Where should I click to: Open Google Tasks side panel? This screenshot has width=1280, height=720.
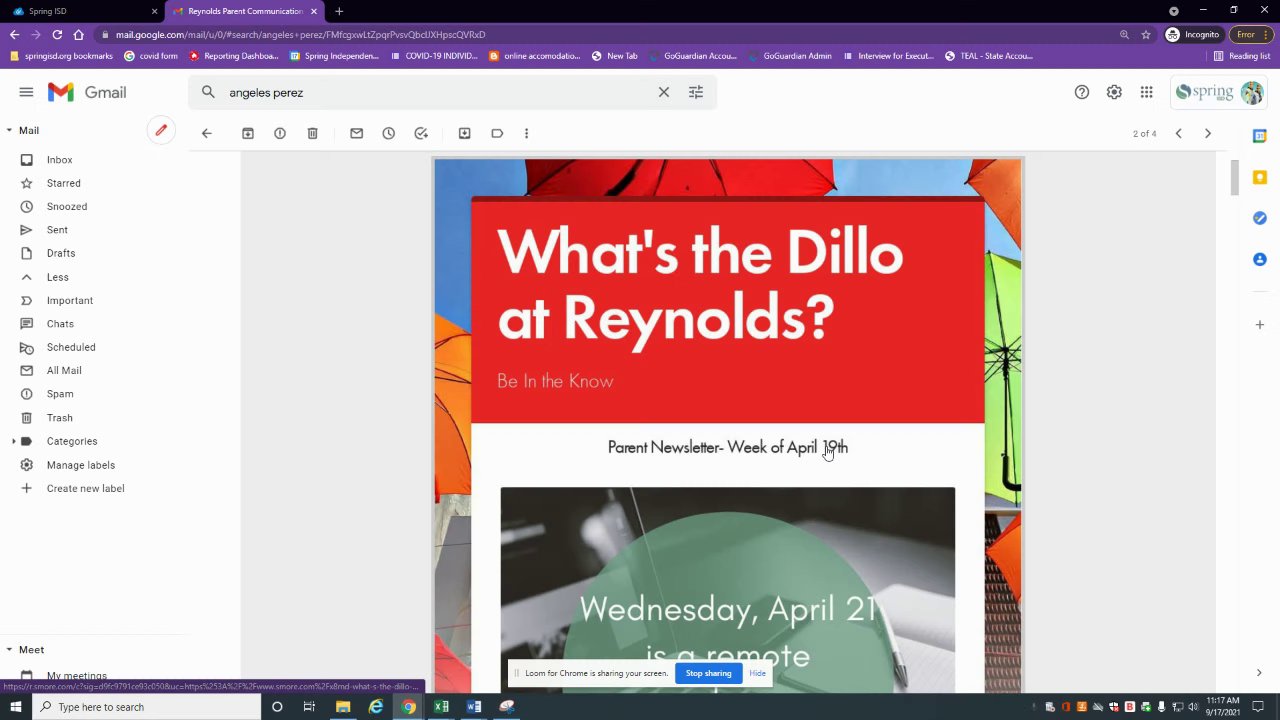1260,218
